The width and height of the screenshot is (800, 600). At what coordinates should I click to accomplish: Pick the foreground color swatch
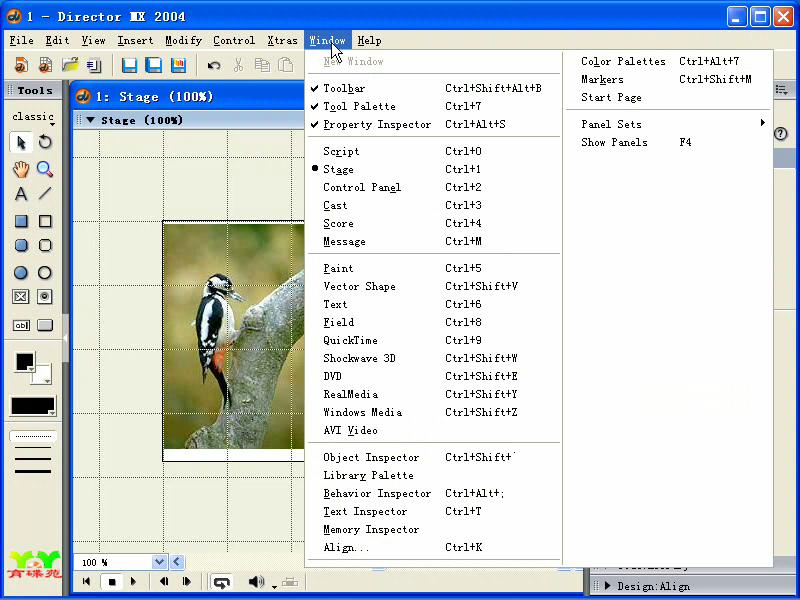pos(25,362)
